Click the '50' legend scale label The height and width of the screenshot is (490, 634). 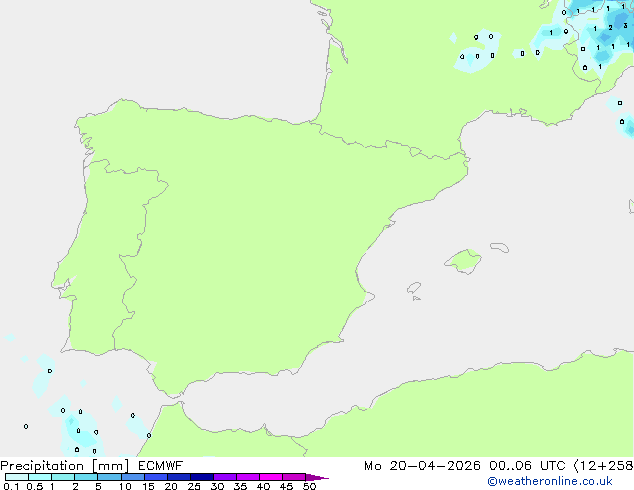(x=309, y=486)
